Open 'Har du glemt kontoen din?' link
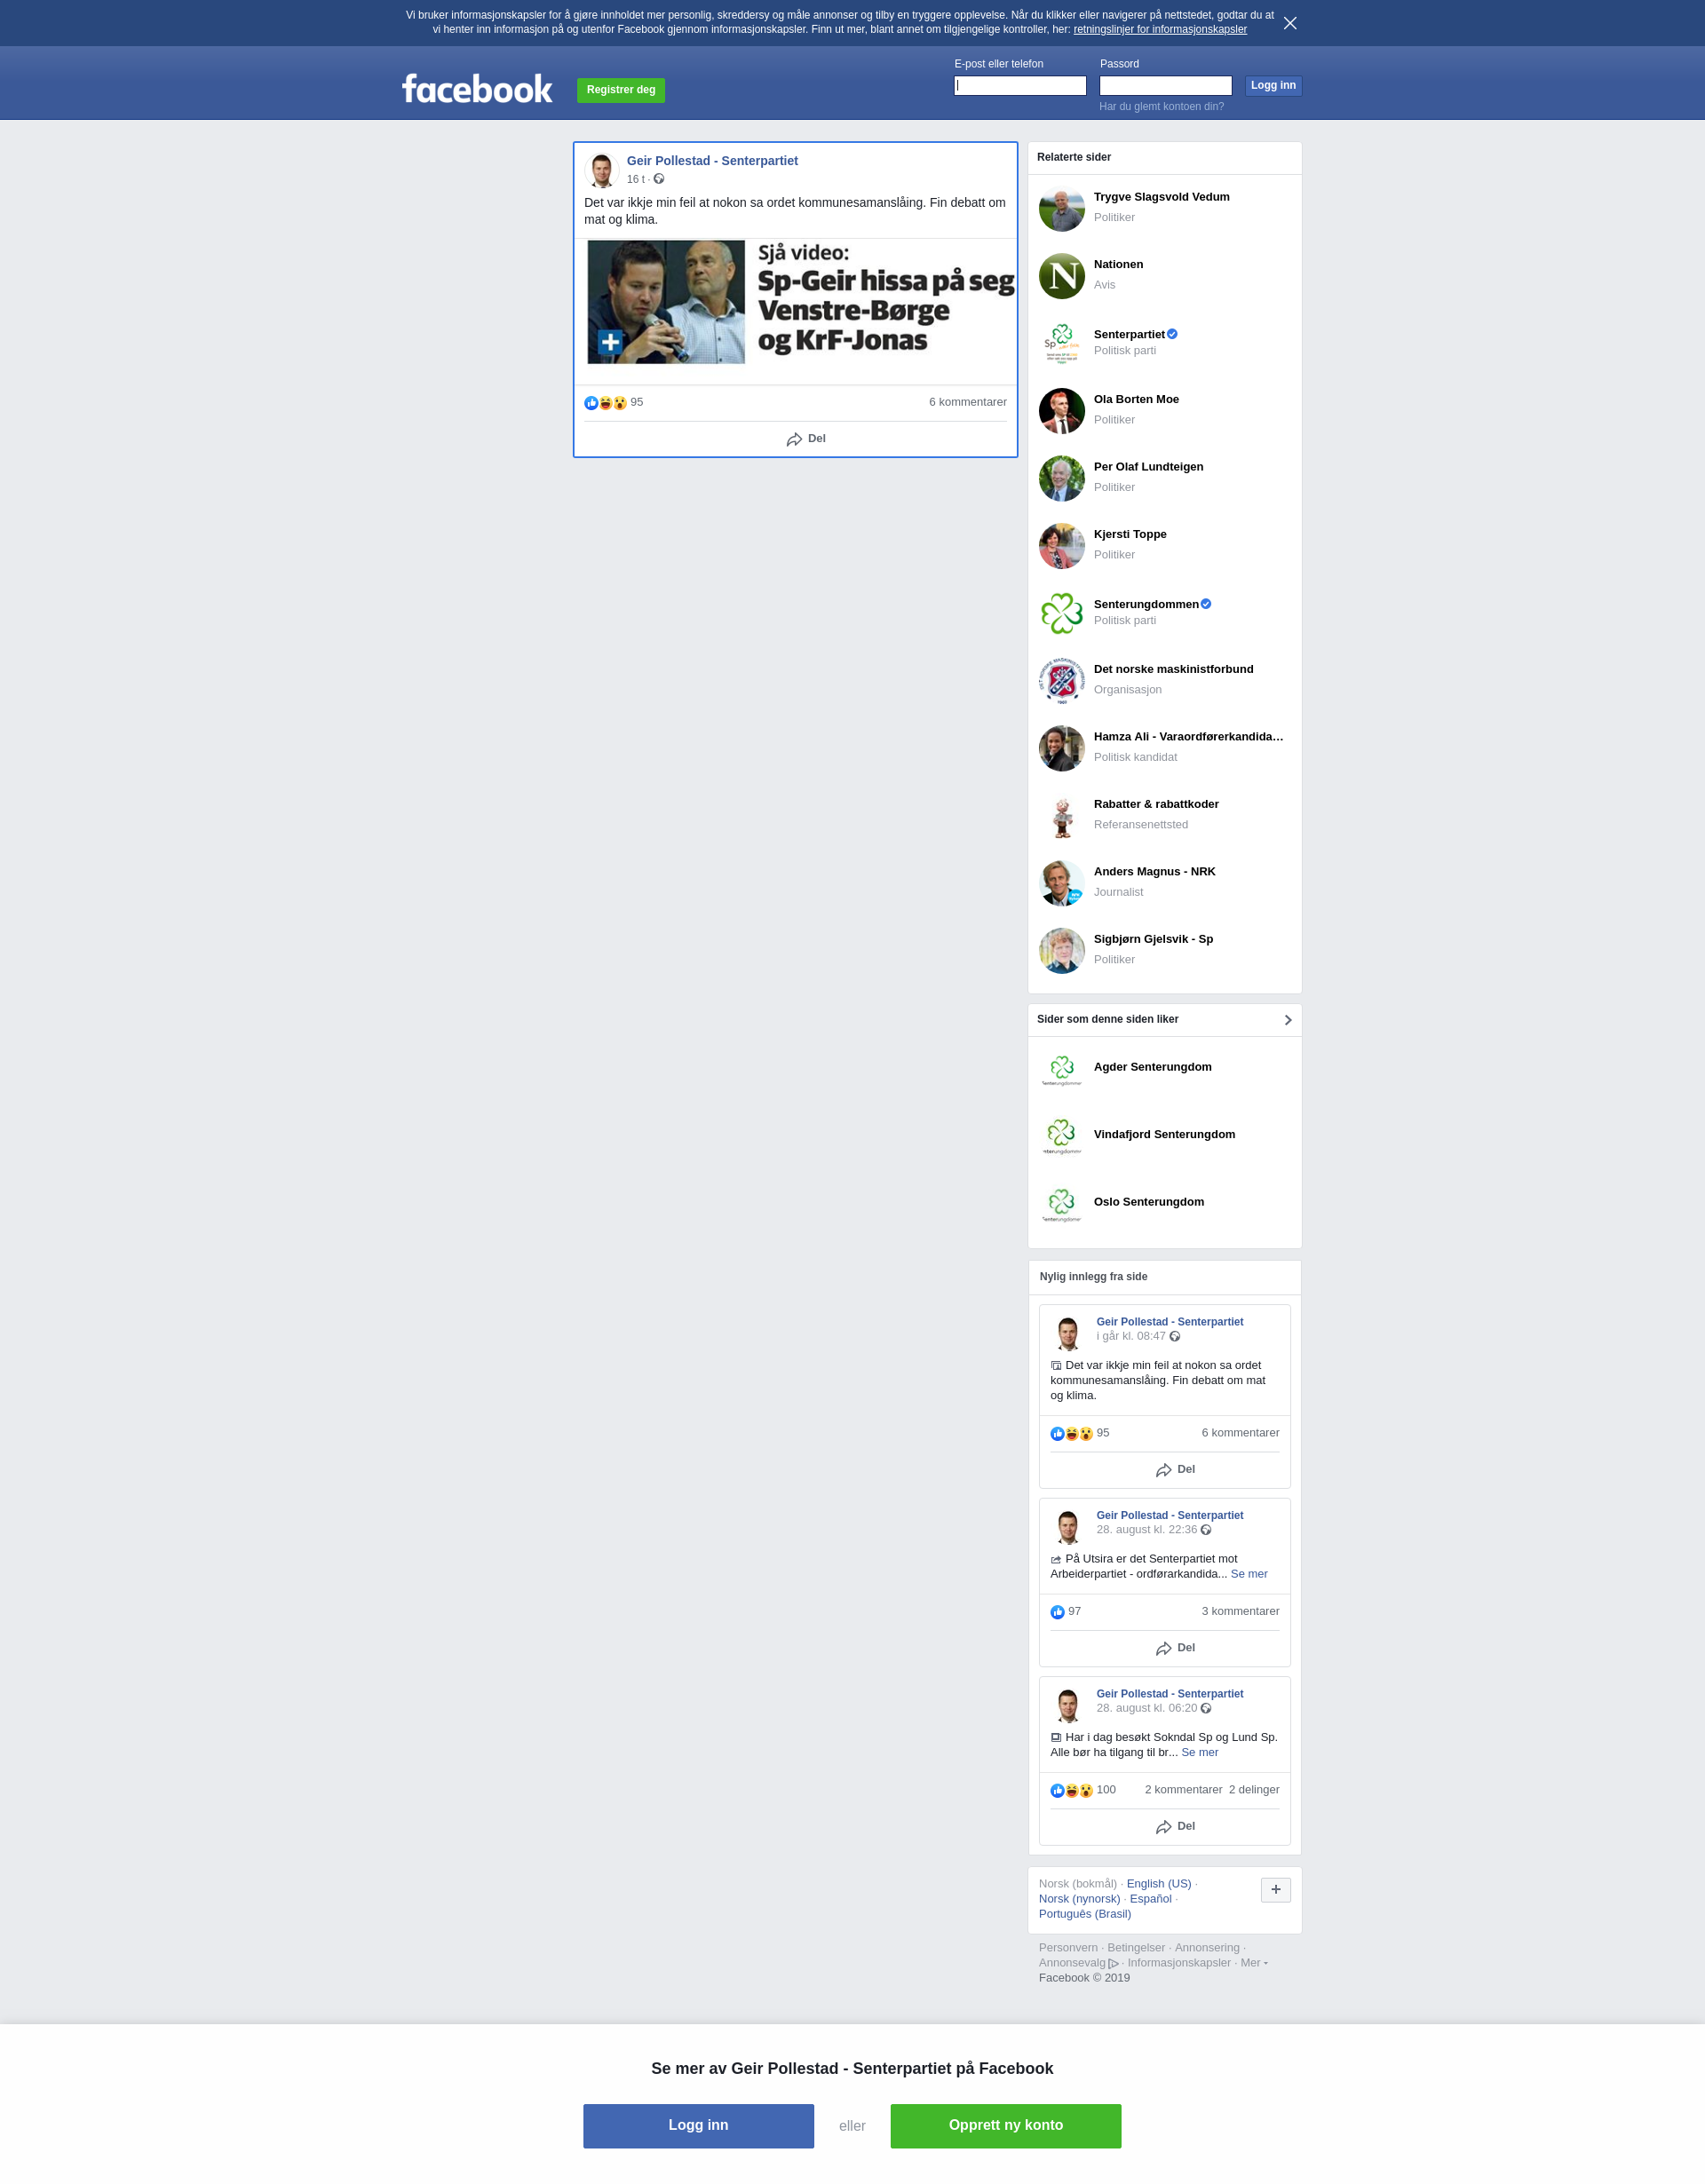The image size is (1705, 2184). [1161, 106]
